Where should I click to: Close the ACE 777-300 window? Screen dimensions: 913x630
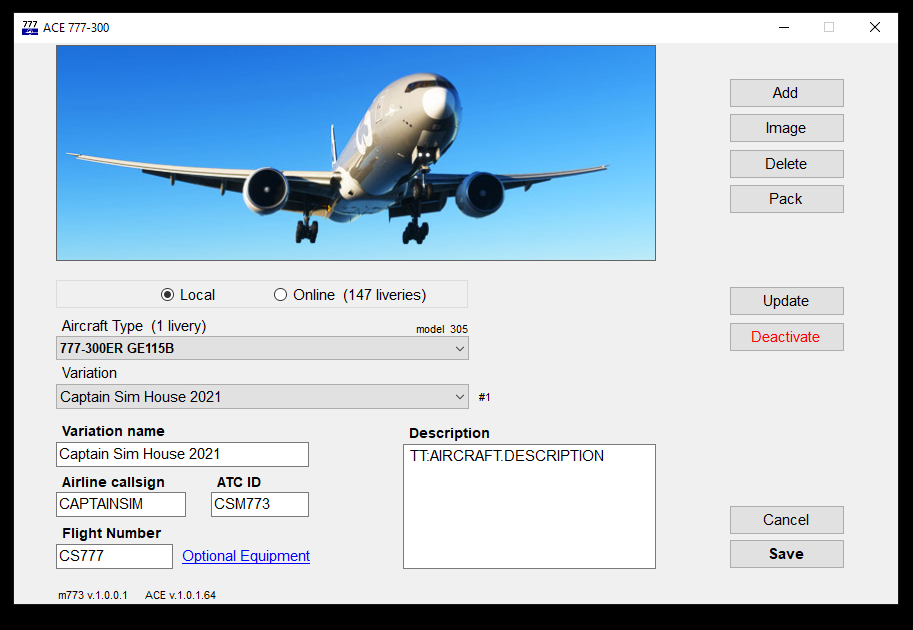pos(874,27)
